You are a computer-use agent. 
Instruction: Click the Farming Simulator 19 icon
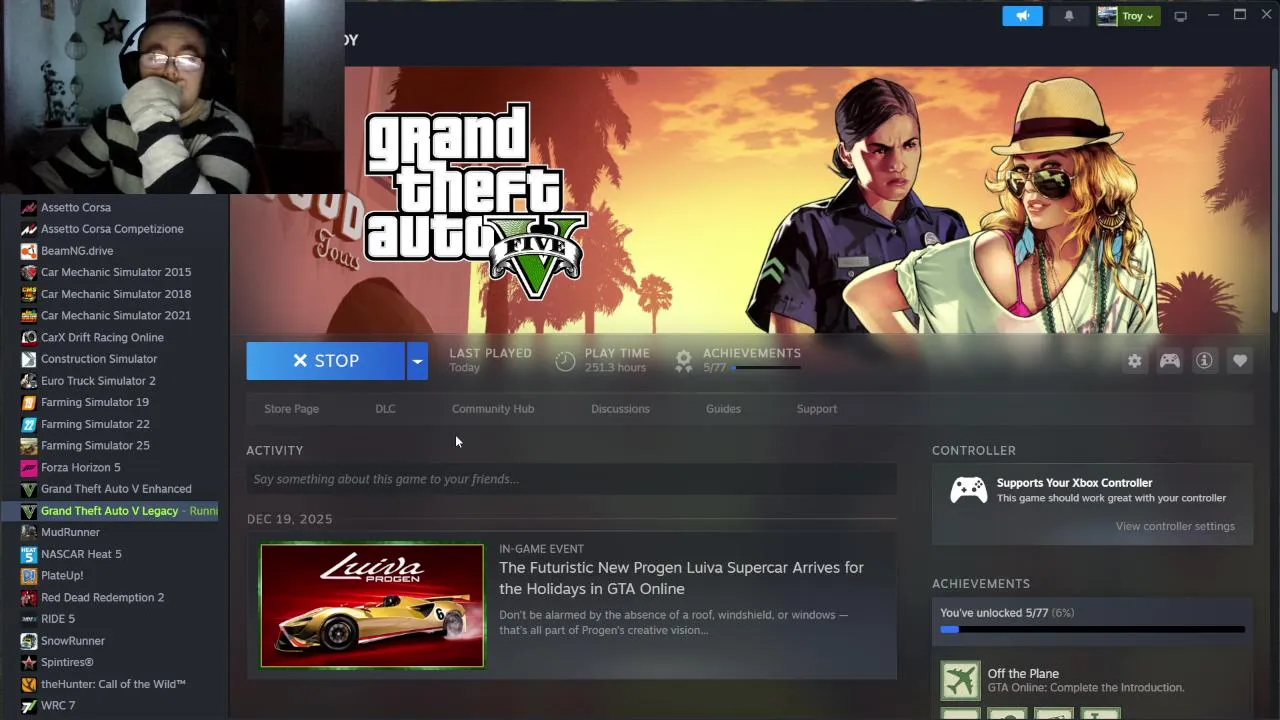click(x=29, y=402)
